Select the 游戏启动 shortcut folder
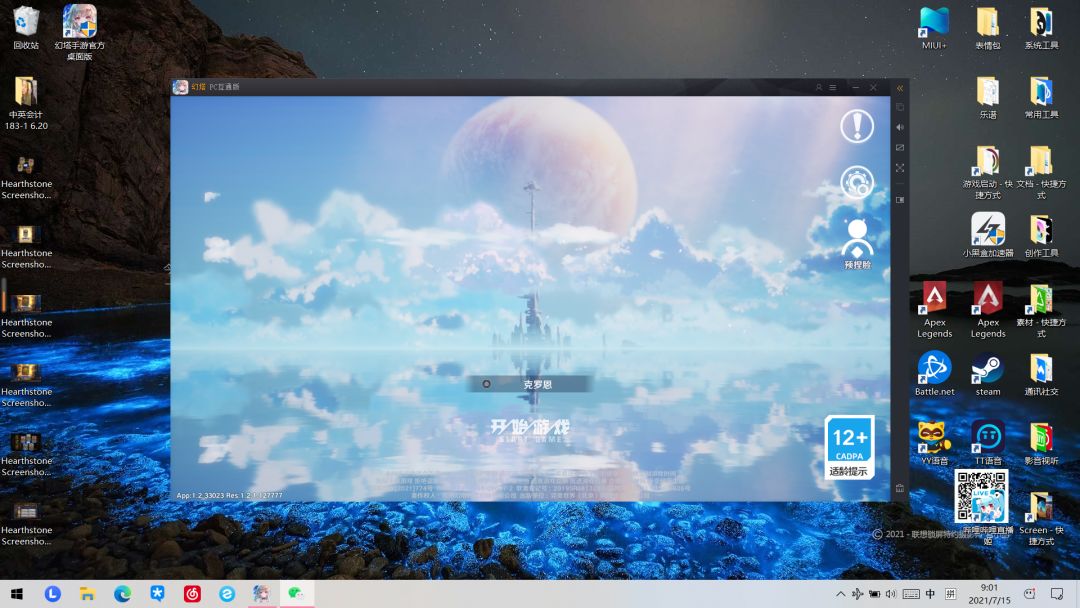1080x608 pixels. 988,172
